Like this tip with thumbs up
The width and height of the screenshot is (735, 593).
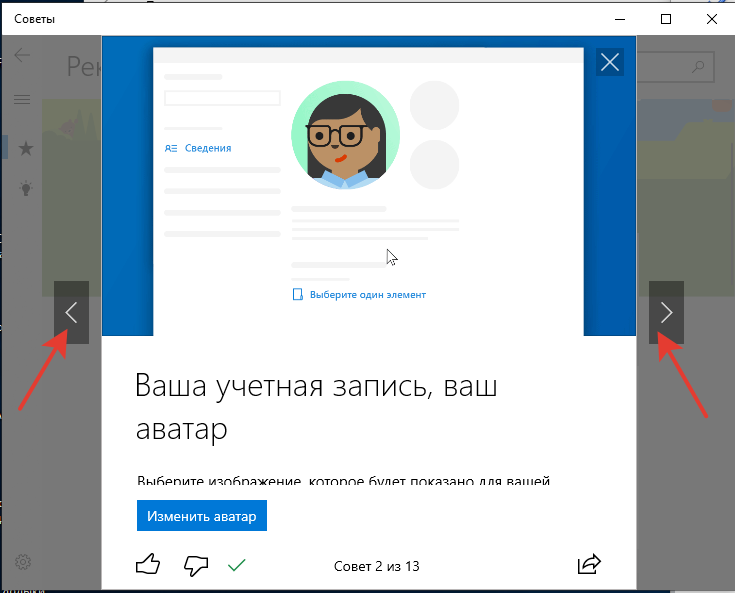147,565
